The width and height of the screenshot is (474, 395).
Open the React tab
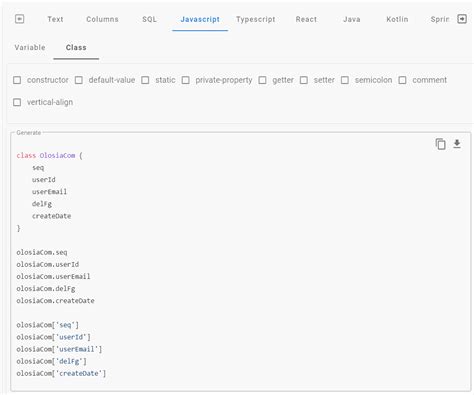(x=306, y=19)
